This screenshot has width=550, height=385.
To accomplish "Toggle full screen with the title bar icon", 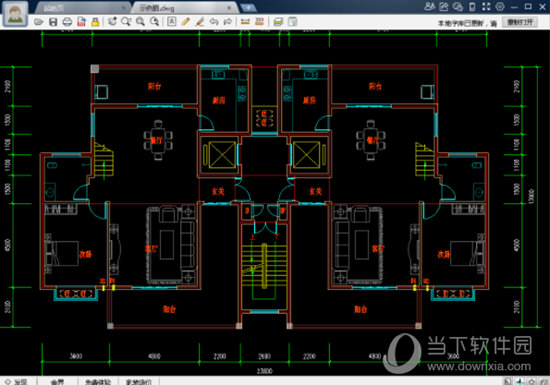I will point(486,6).
